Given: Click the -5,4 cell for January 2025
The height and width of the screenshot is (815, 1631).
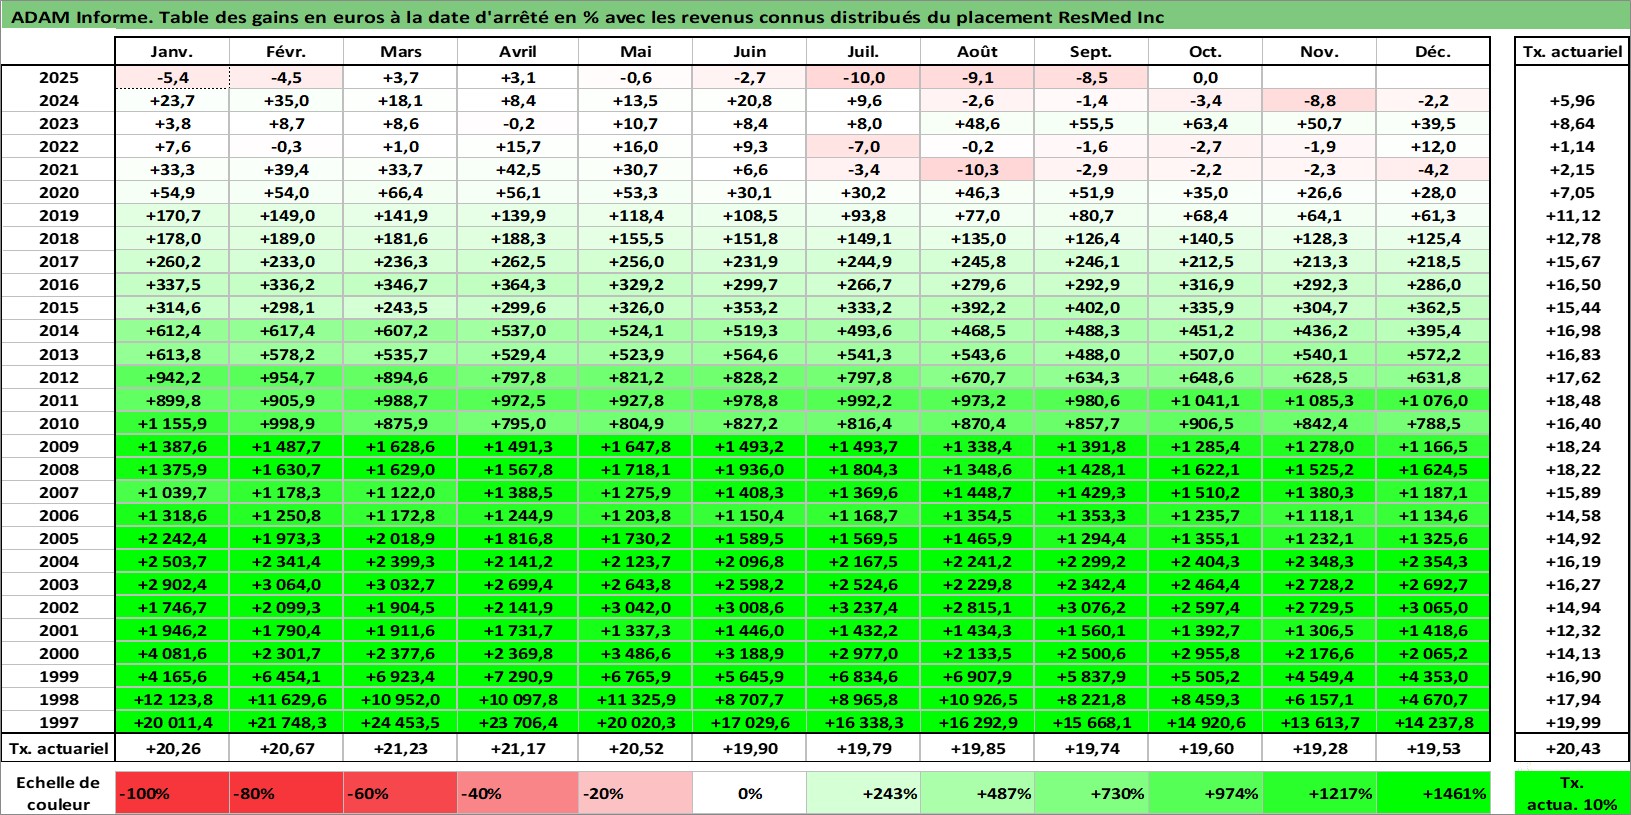Looking at the screenshot, I should point(173,77).
